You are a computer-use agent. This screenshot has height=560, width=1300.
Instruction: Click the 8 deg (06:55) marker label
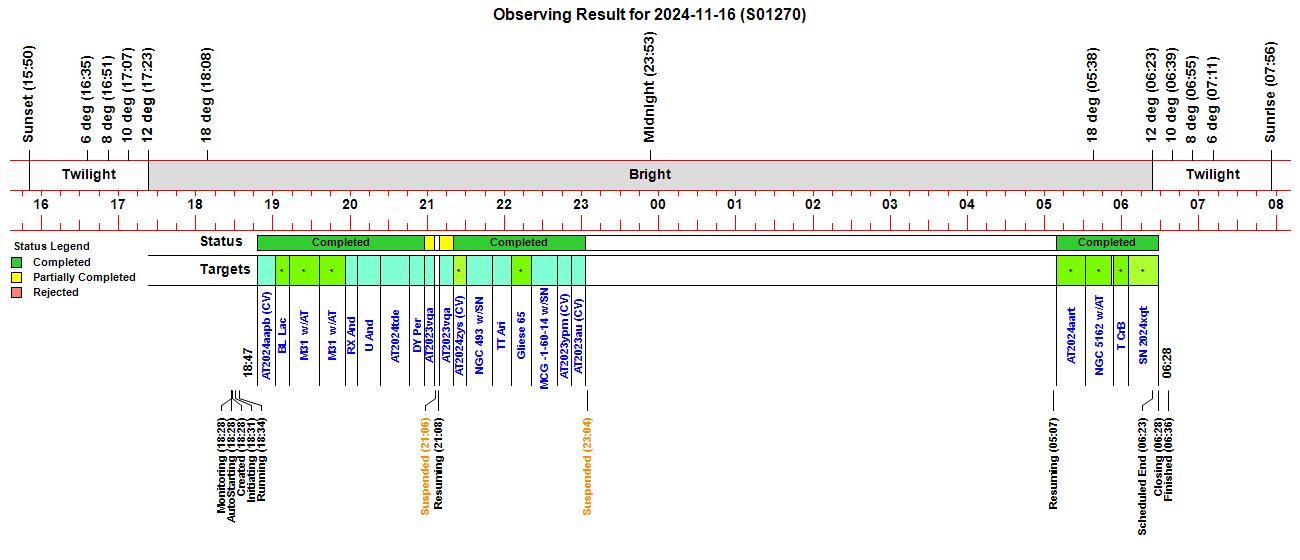[1192, 100]
